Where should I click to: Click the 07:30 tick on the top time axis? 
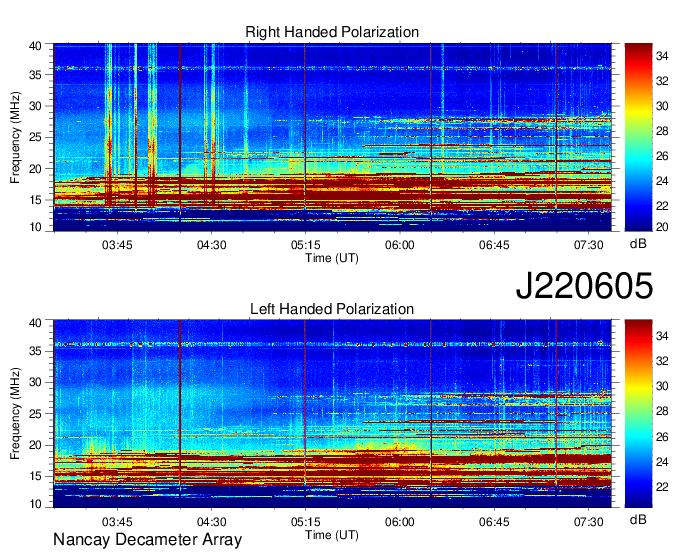pos(588,245)
